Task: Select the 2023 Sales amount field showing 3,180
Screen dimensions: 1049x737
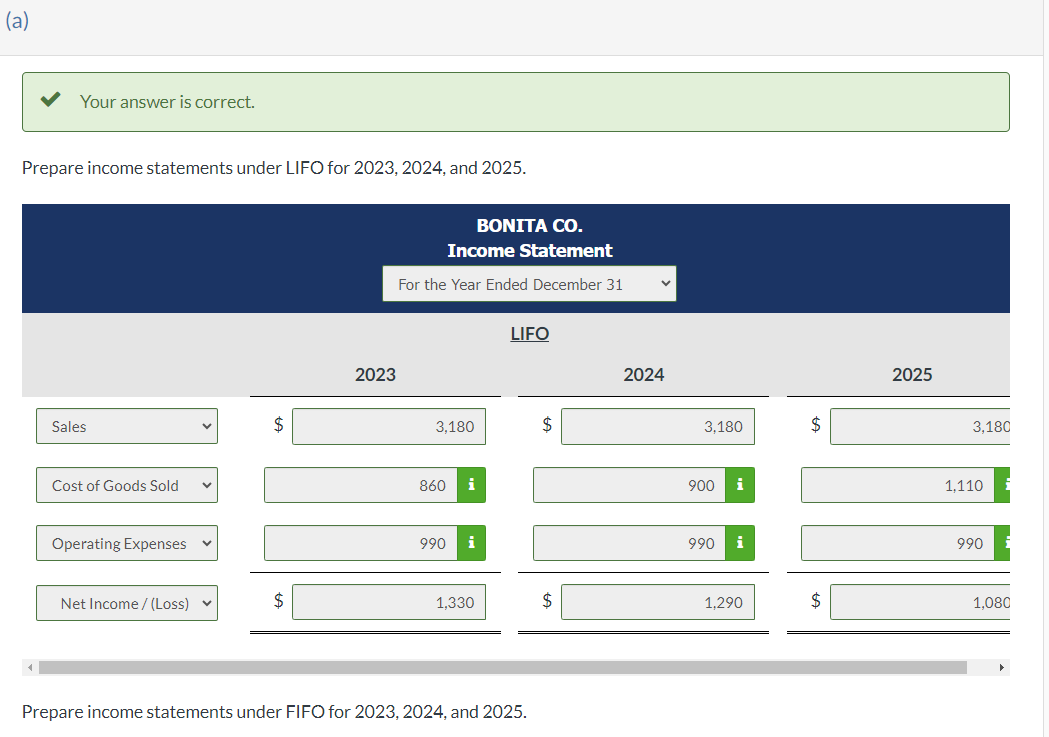Action: coord(388,426)
